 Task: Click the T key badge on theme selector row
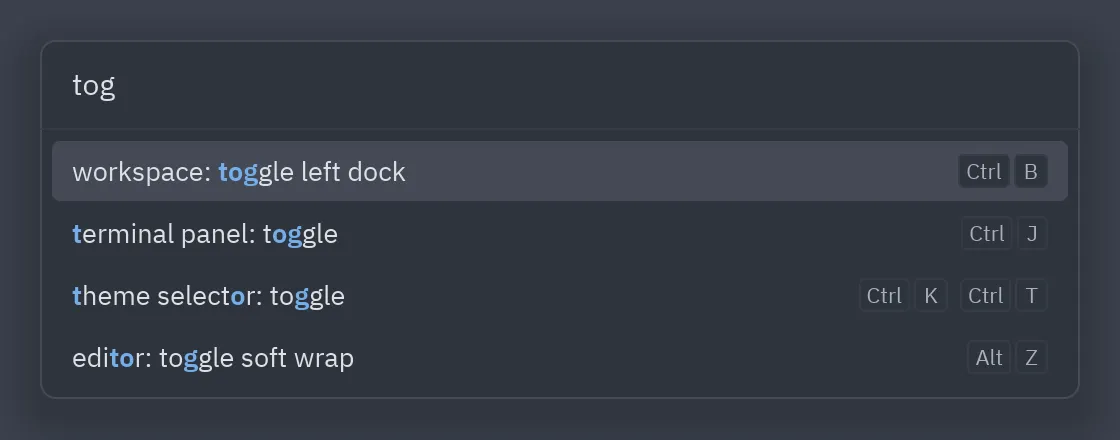point(1031,296)
